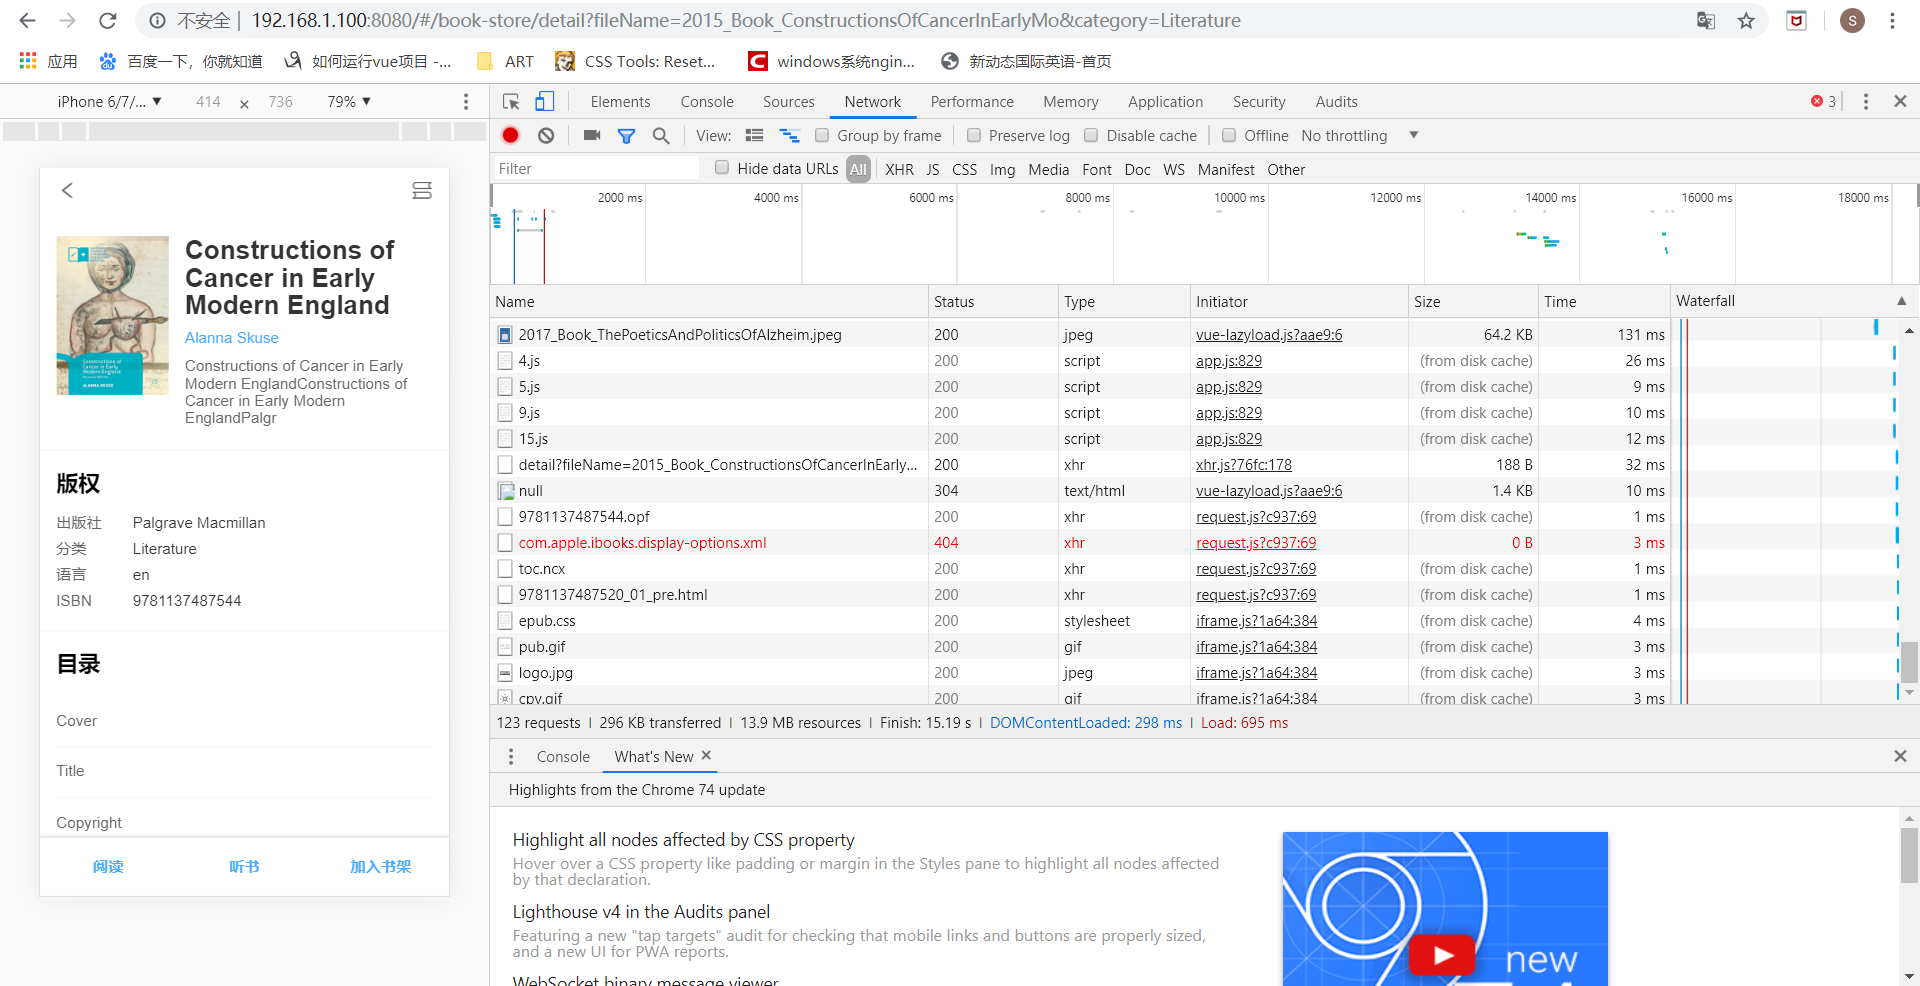Open the Application tab

tap(1165, 102)
